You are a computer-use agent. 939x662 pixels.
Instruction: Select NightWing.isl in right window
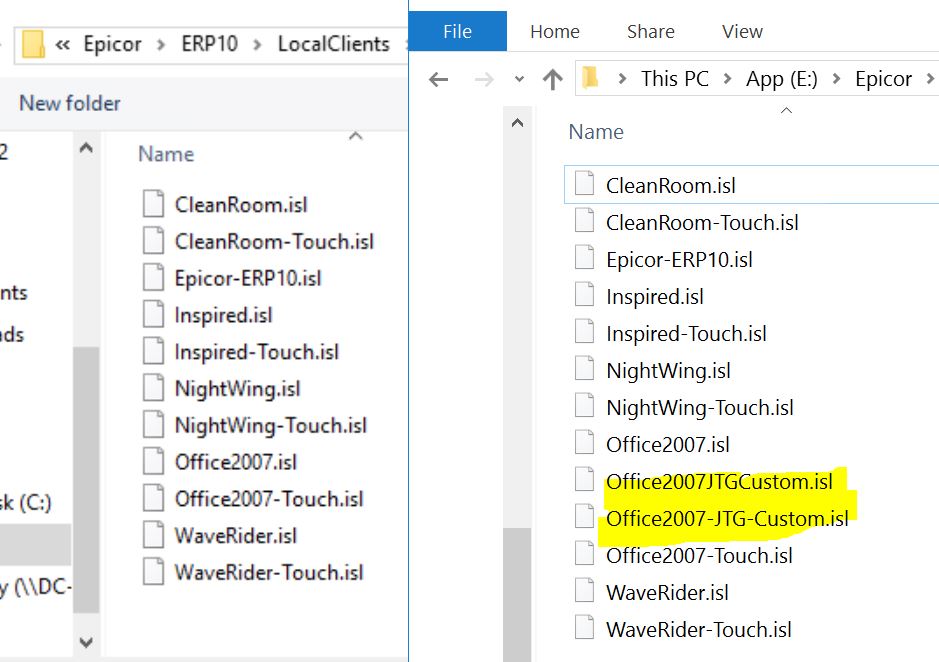pos(668,371)
